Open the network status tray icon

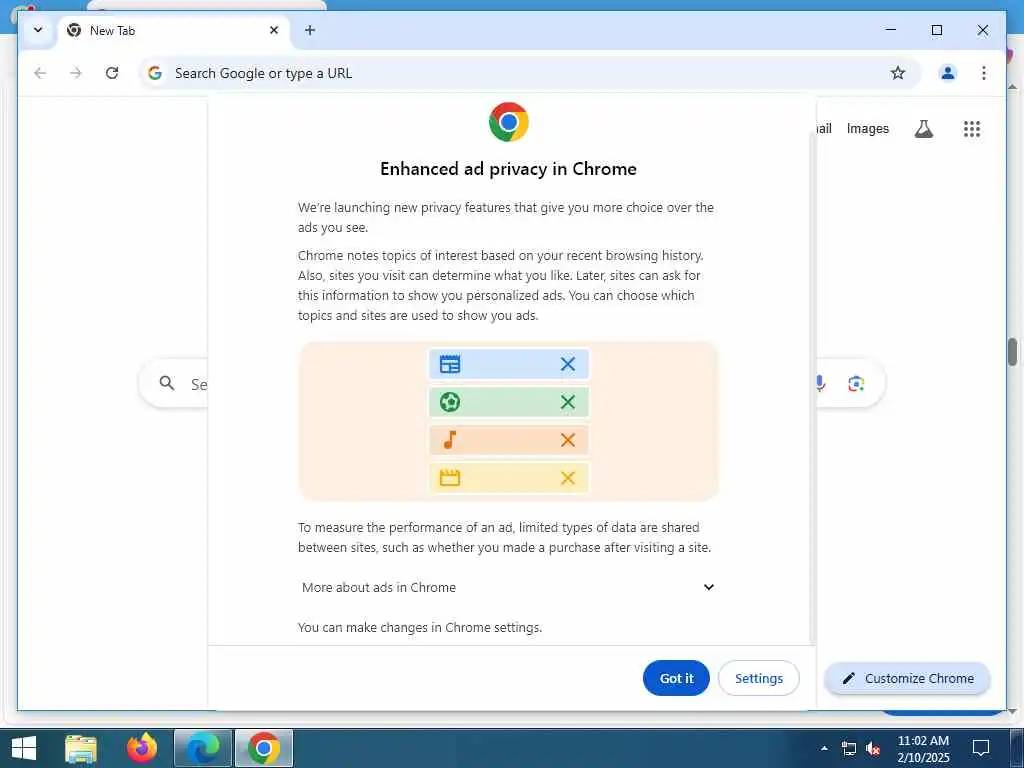848,748
